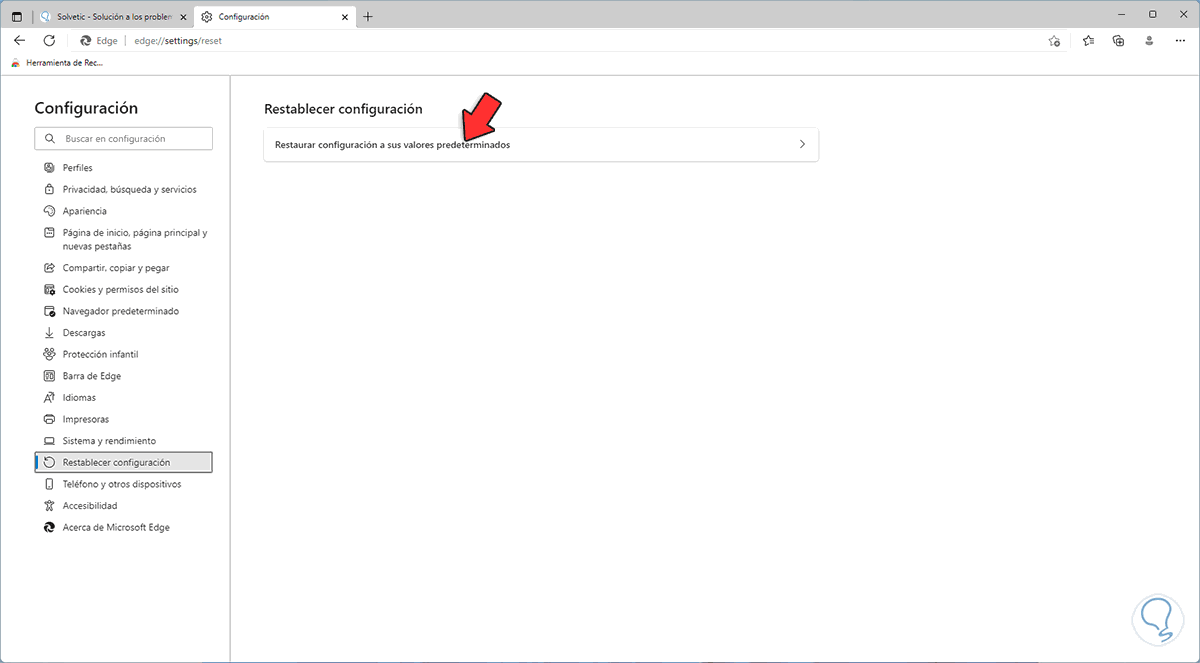
Task: Open Compartir, copiar y pegar settings
Action: click(124, 268)
